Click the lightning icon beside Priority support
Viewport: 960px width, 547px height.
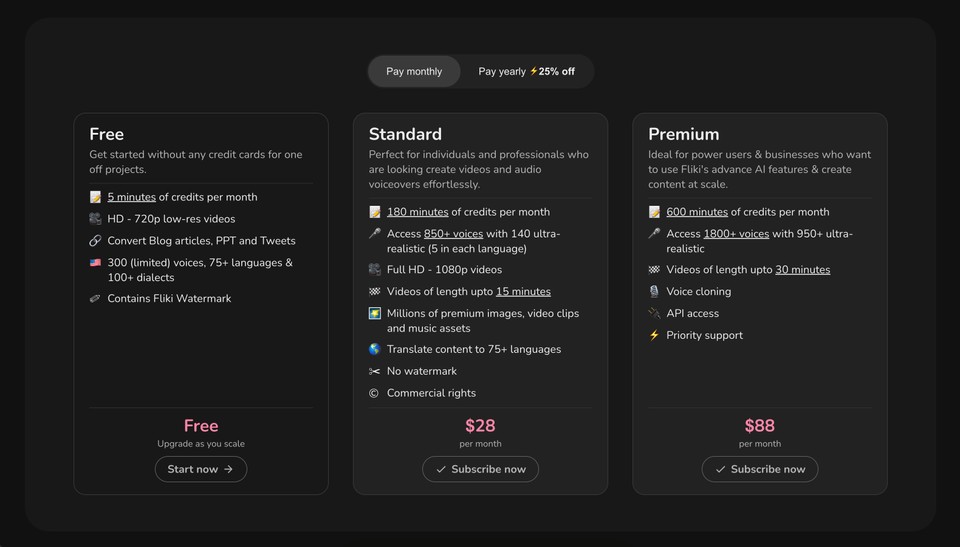(x=654, y=335)
